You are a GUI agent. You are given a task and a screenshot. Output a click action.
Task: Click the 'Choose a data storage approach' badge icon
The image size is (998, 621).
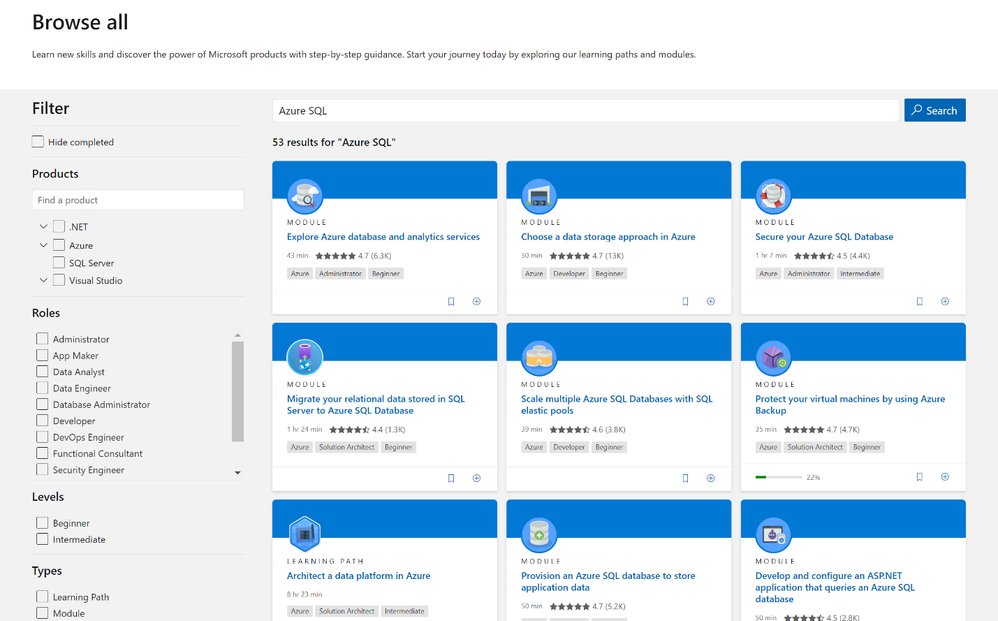pos(539,197)
